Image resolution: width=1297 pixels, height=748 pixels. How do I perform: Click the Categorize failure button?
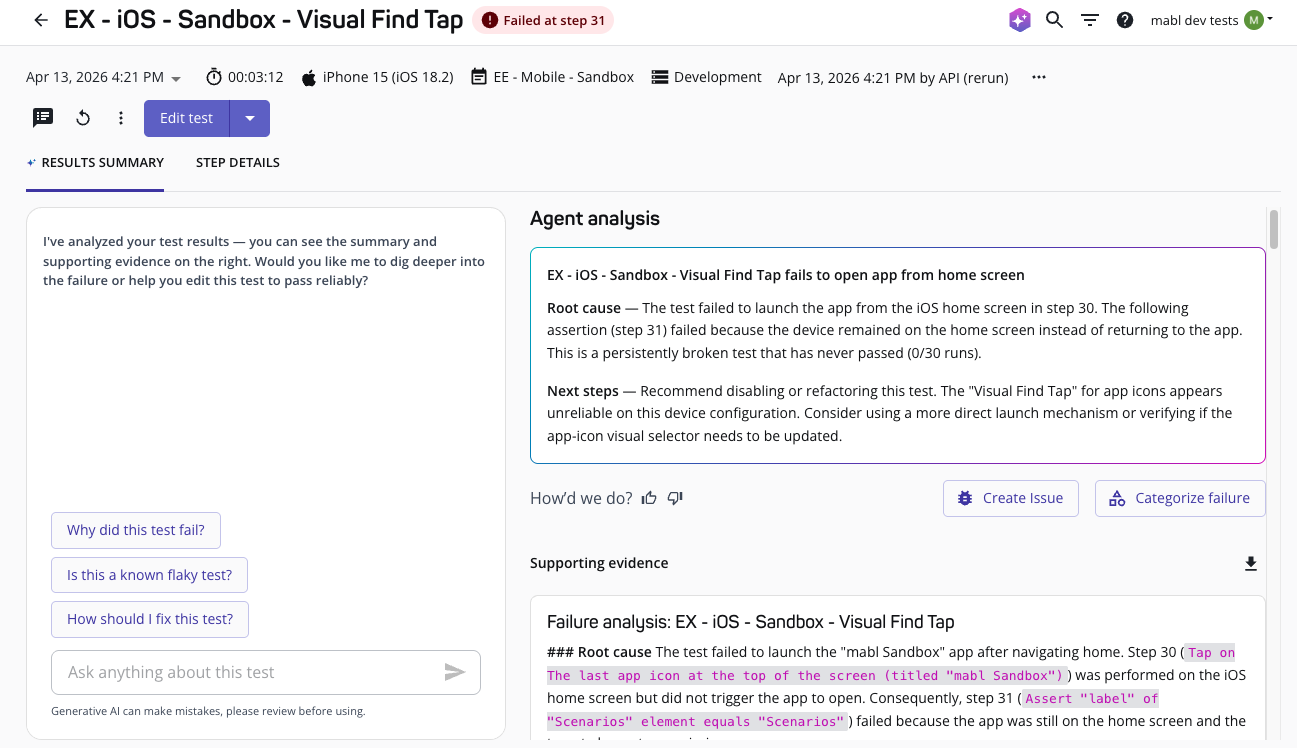1180,498
